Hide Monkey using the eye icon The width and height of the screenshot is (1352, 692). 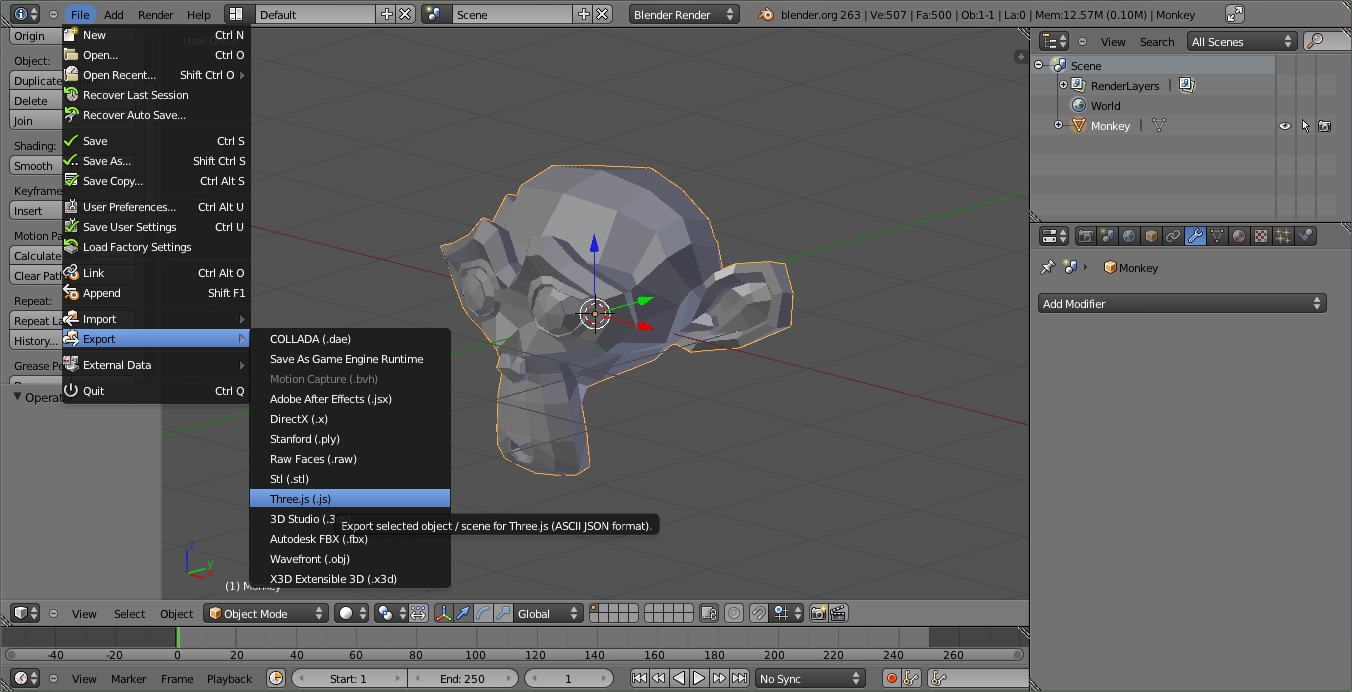pyautogui.click(x=1285, y=126)
